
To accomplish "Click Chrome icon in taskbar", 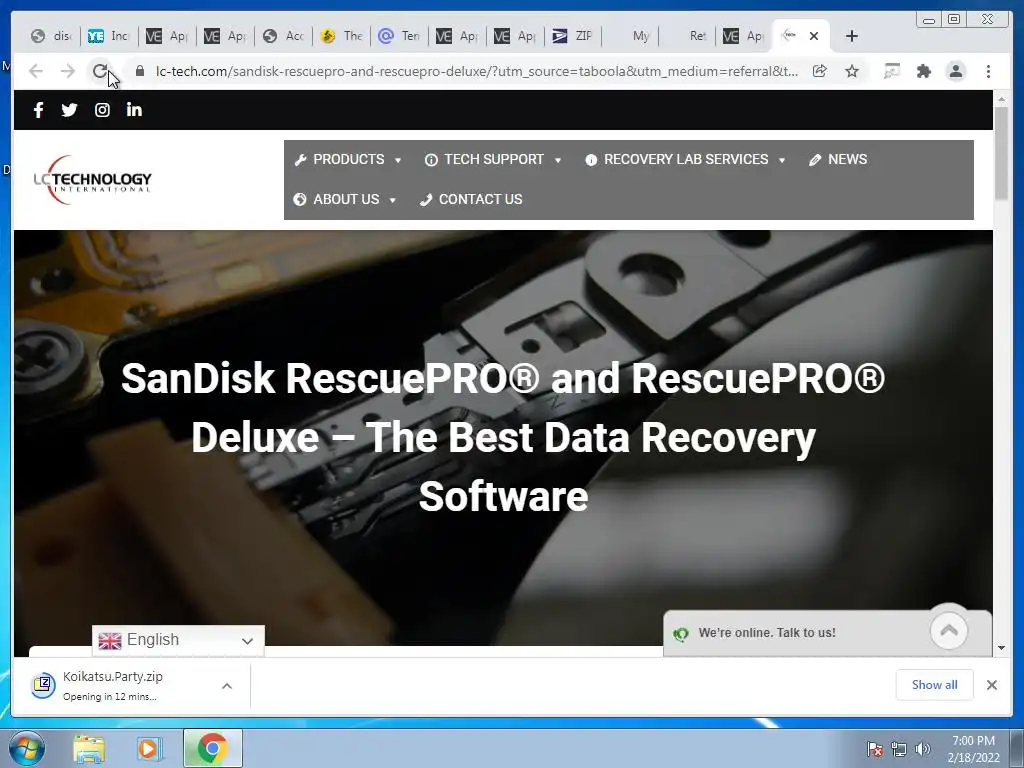I will (x=212, y=748).
